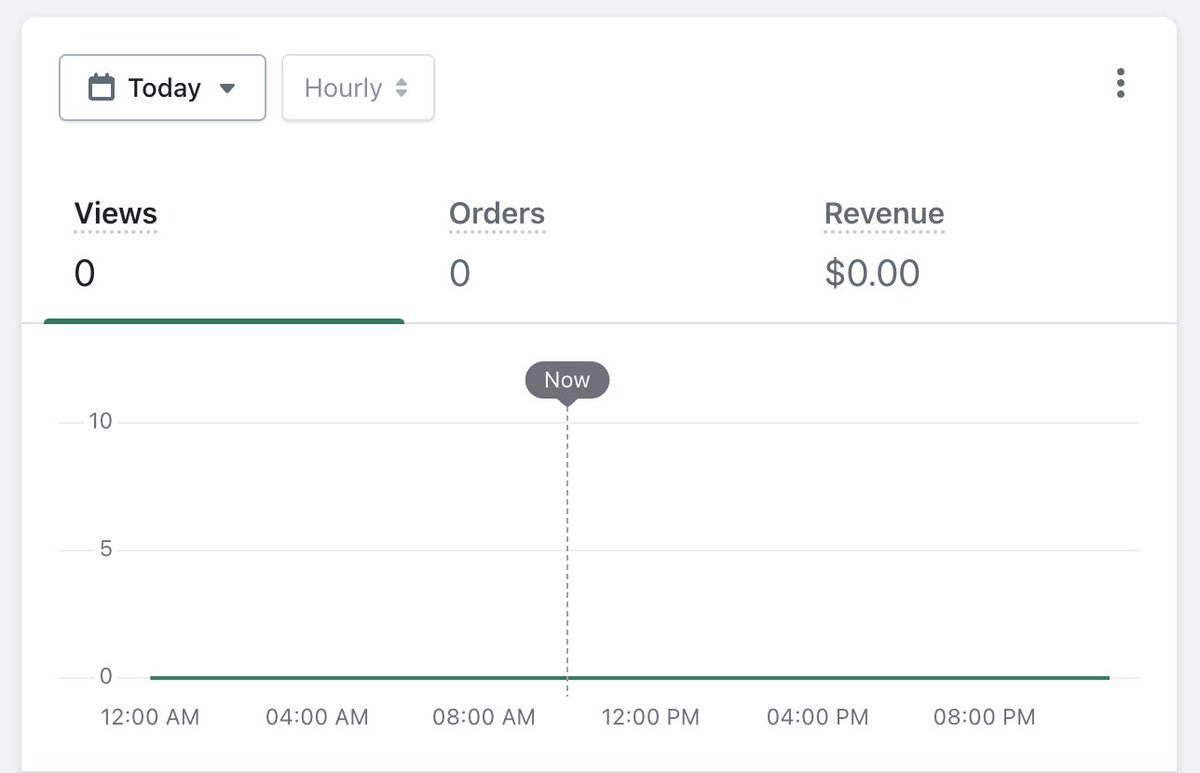The width and height of the screenshot is (1200, 773).
Task: Click the green progress bar under Views
Action: 224,320
